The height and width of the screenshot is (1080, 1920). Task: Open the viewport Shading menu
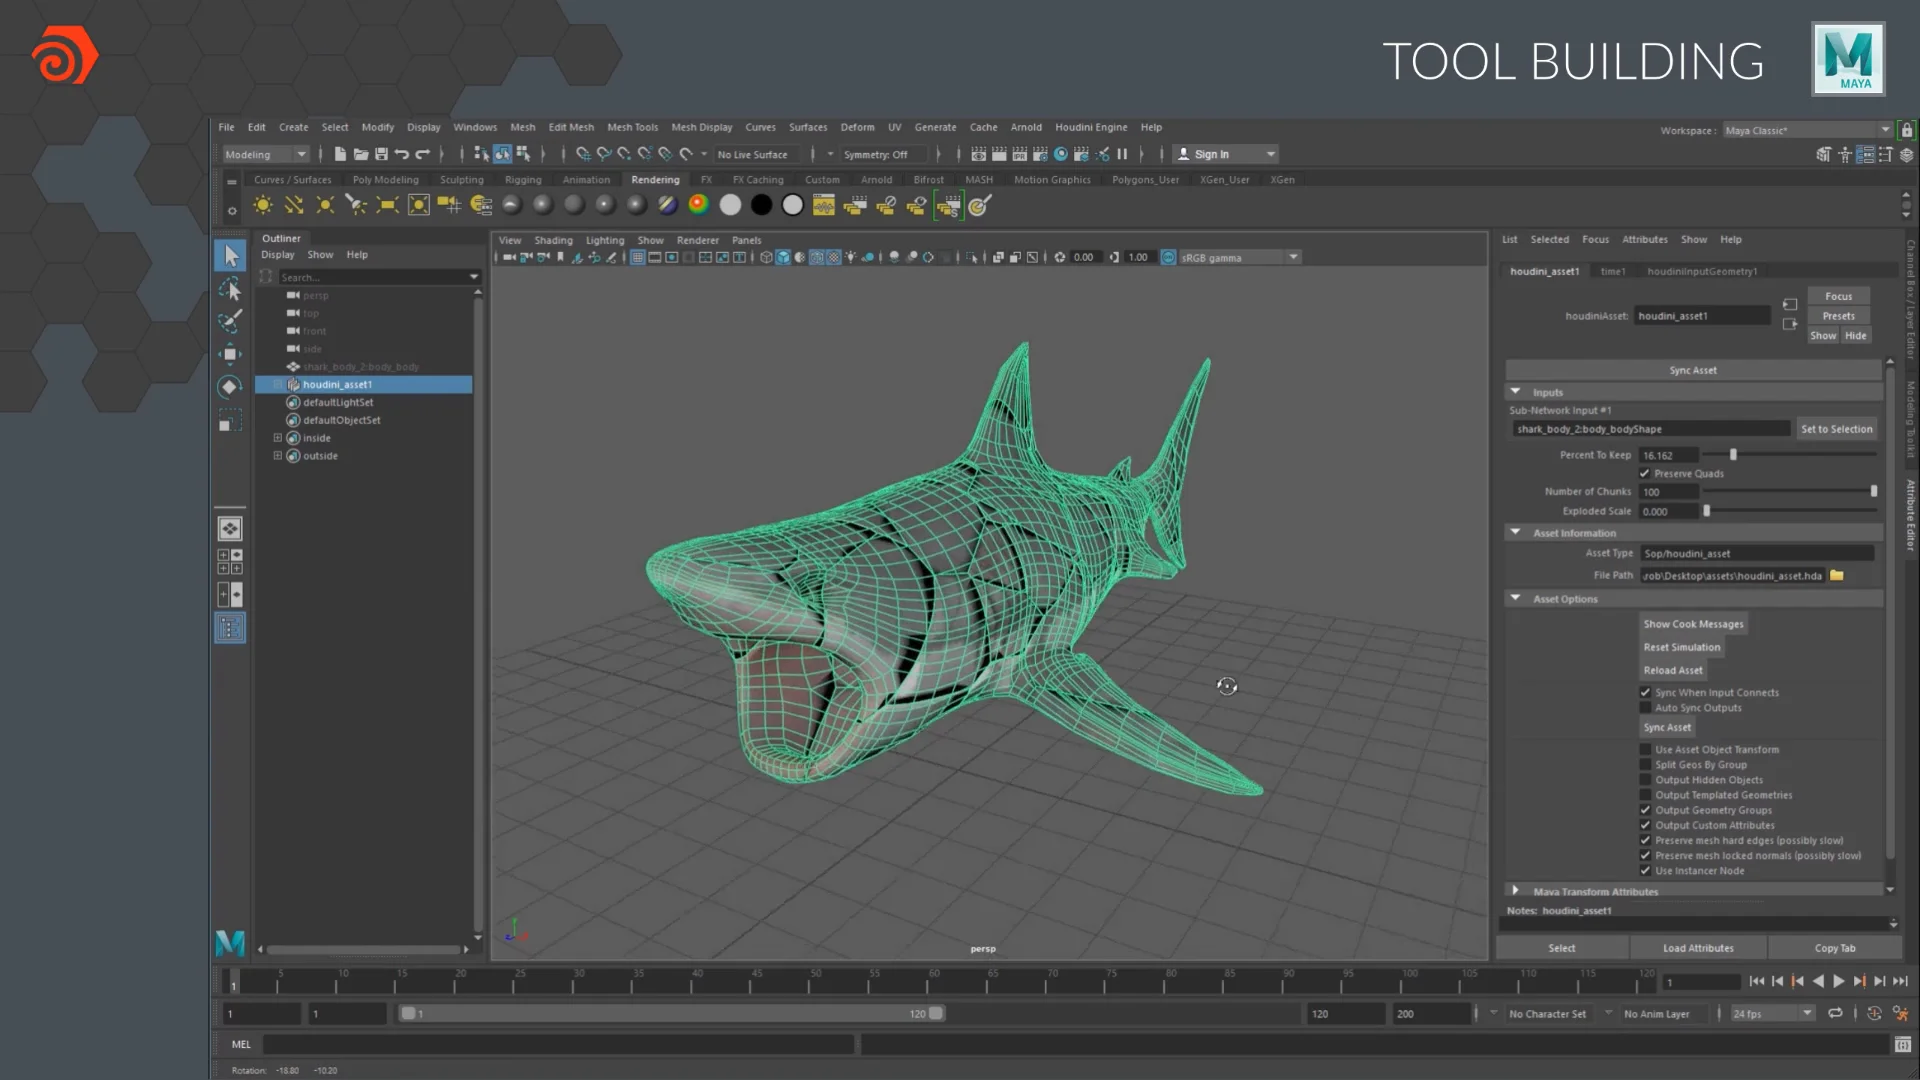click(x=553, y=240)
